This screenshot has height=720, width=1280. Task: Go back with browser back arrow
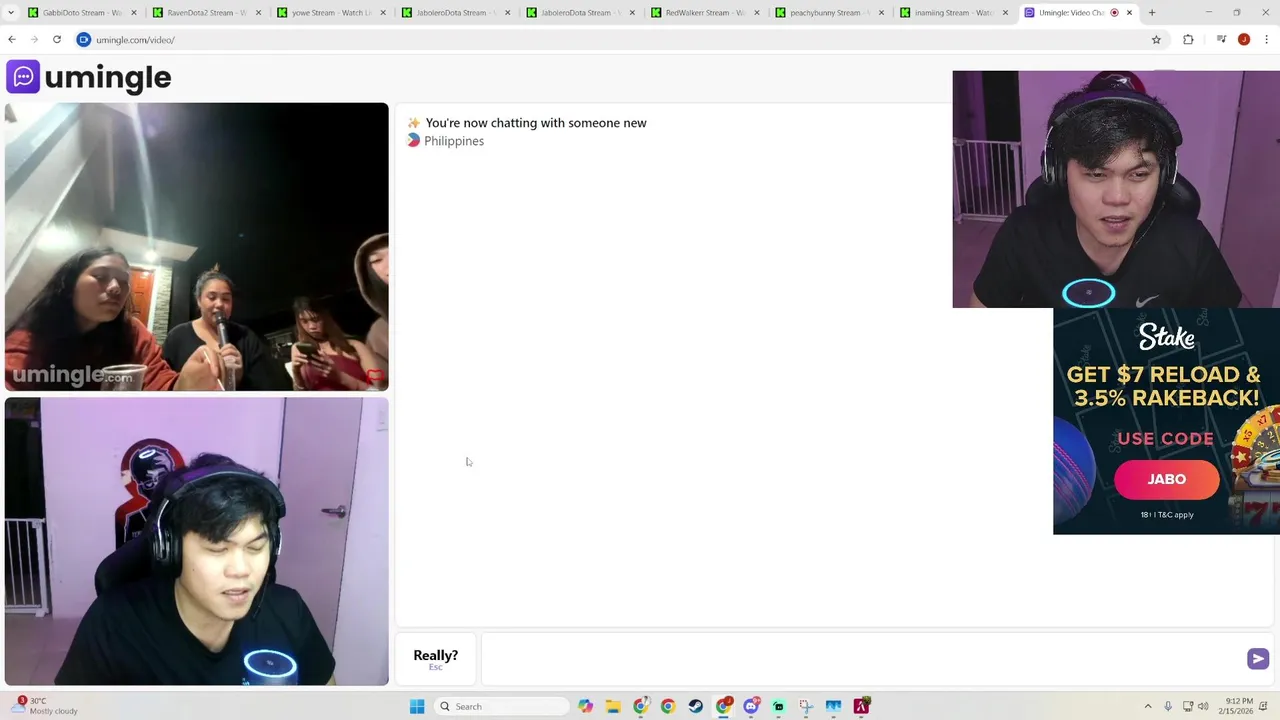12,40
